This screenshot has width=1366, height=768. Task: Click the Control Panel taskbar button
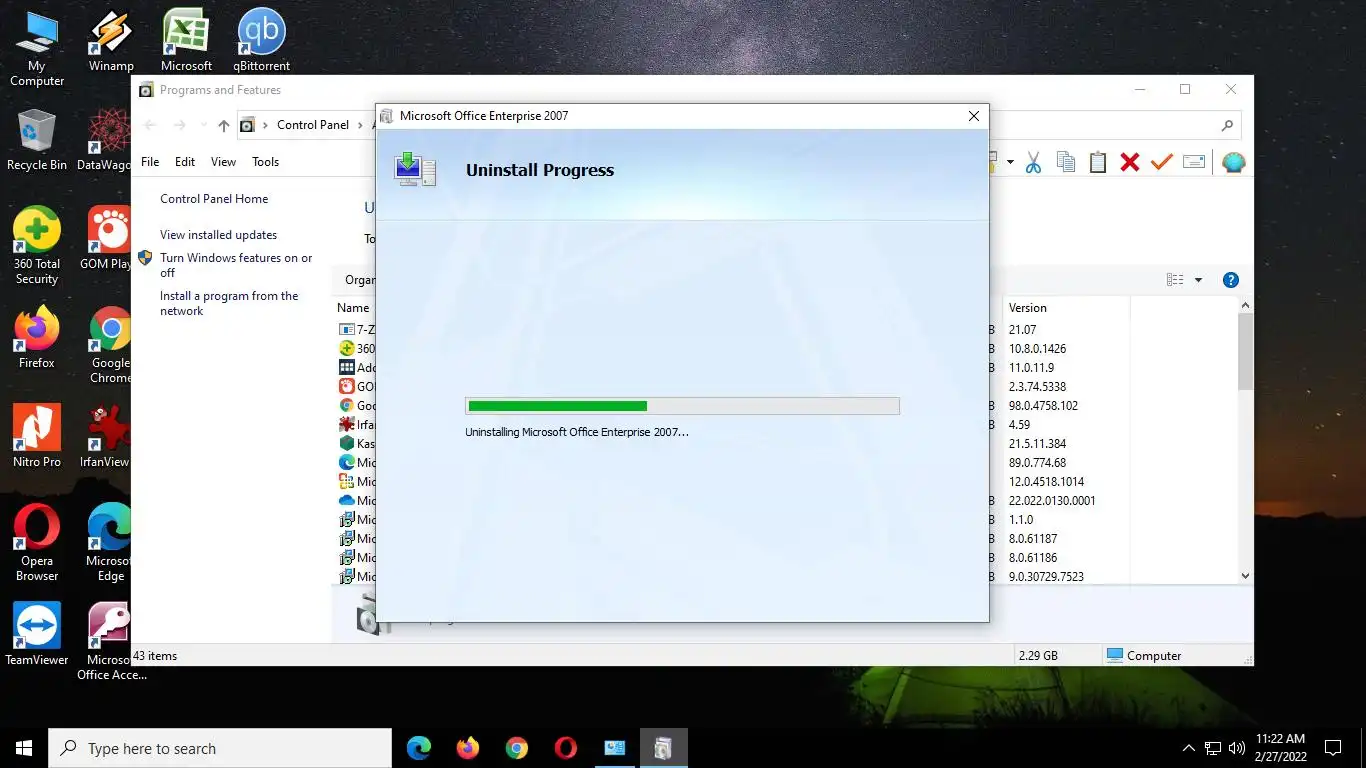pyautogui.click(x=614, y=748)
